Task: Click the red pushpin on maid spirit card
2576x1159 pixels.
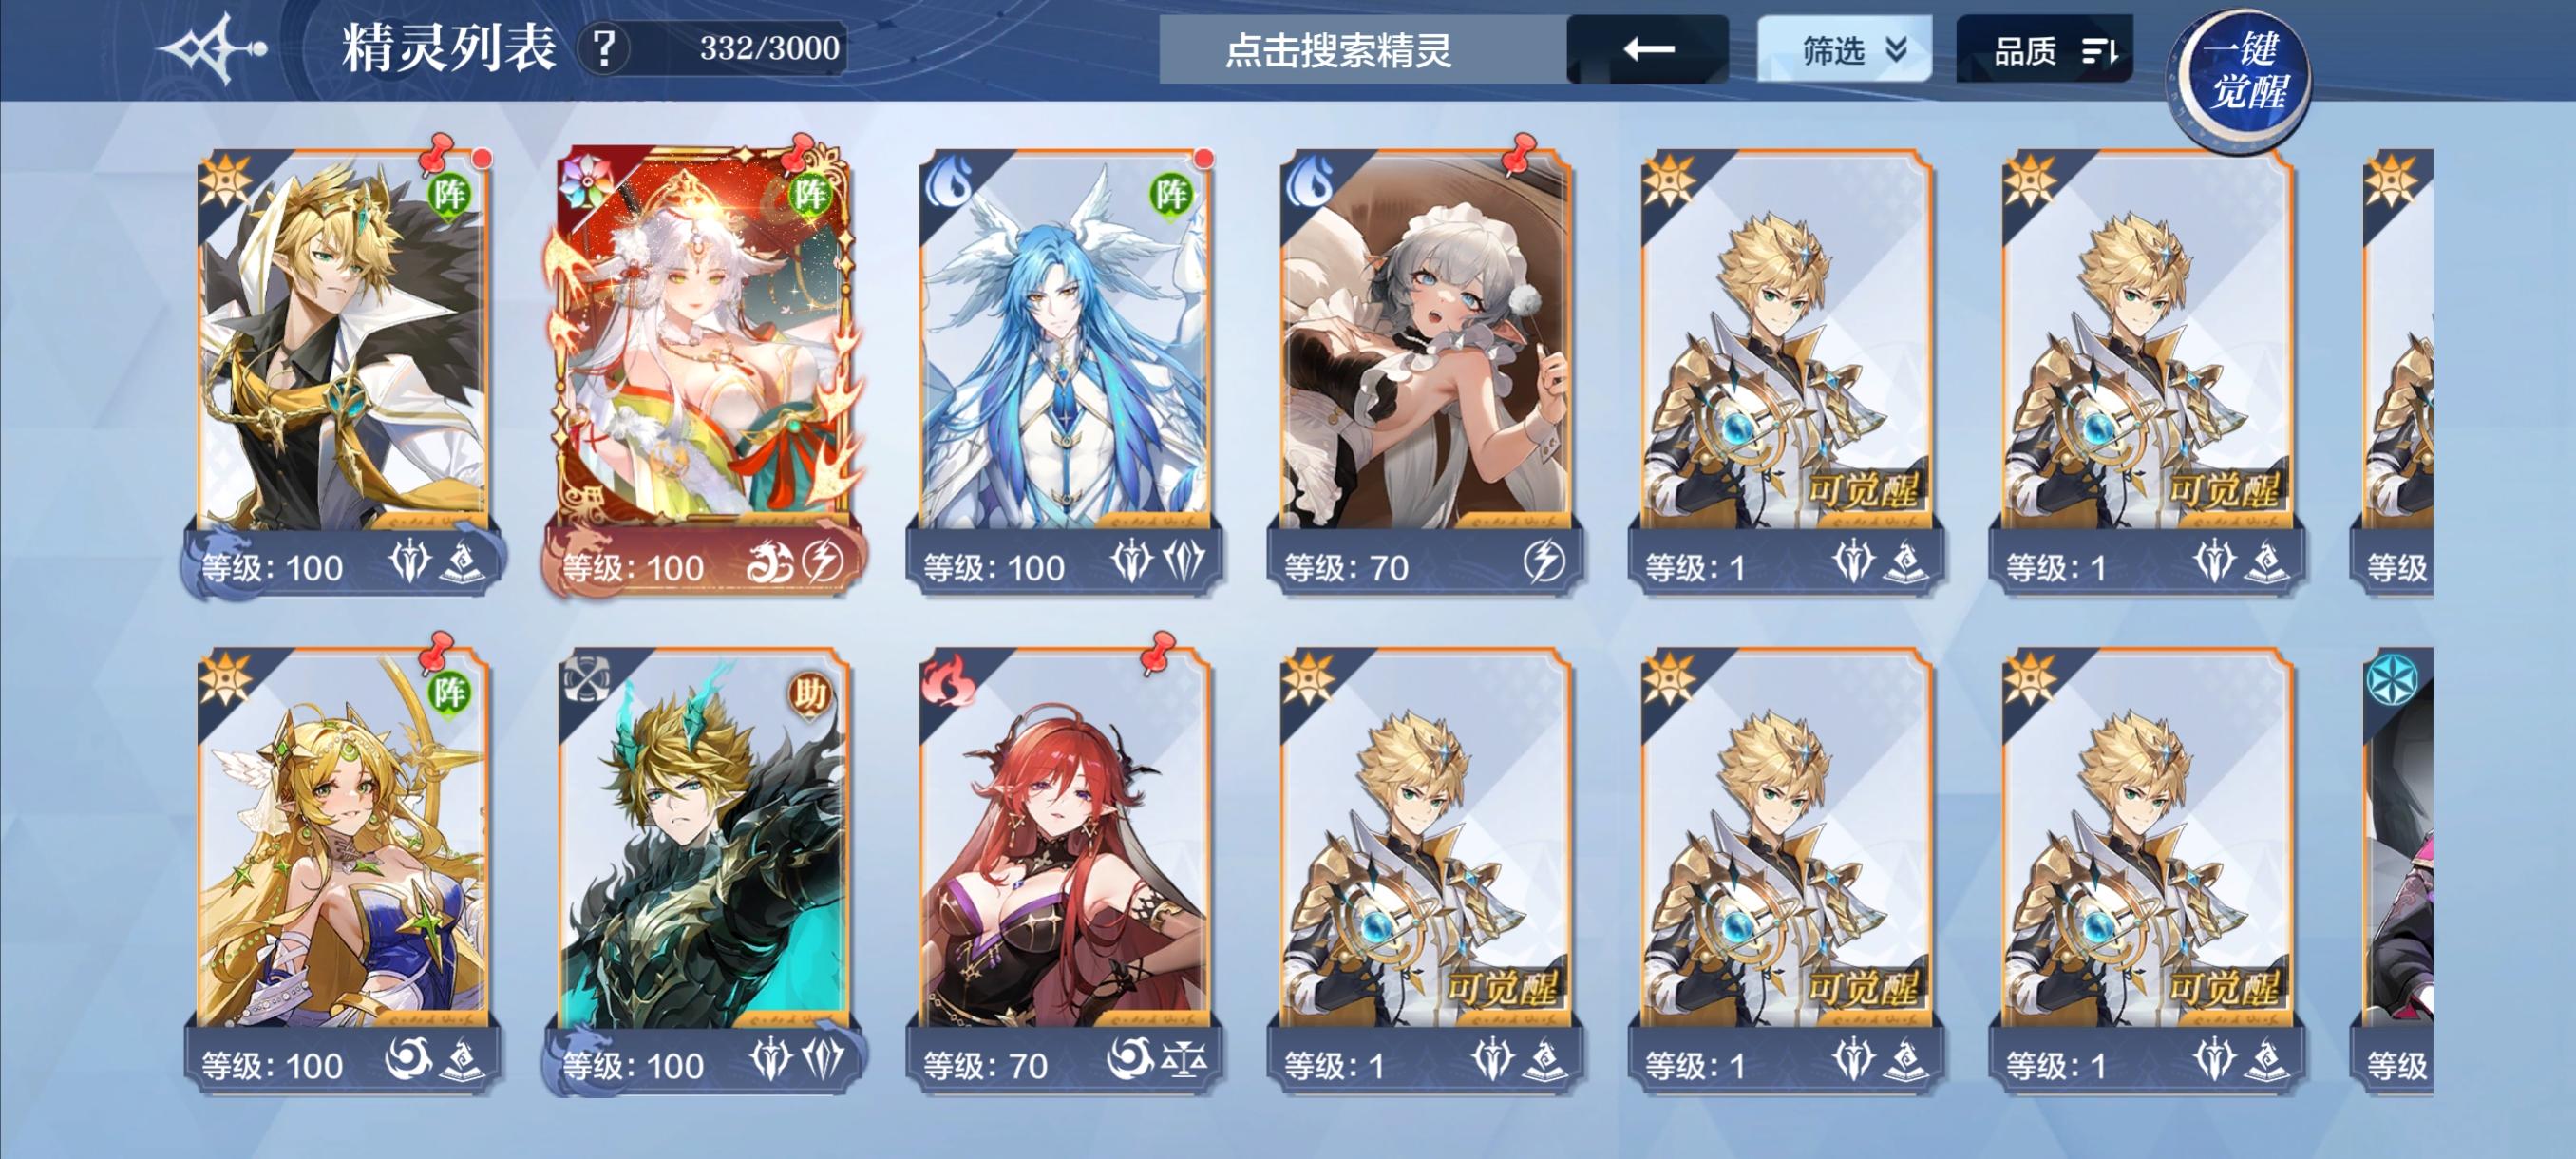Action: [1521, 152]
